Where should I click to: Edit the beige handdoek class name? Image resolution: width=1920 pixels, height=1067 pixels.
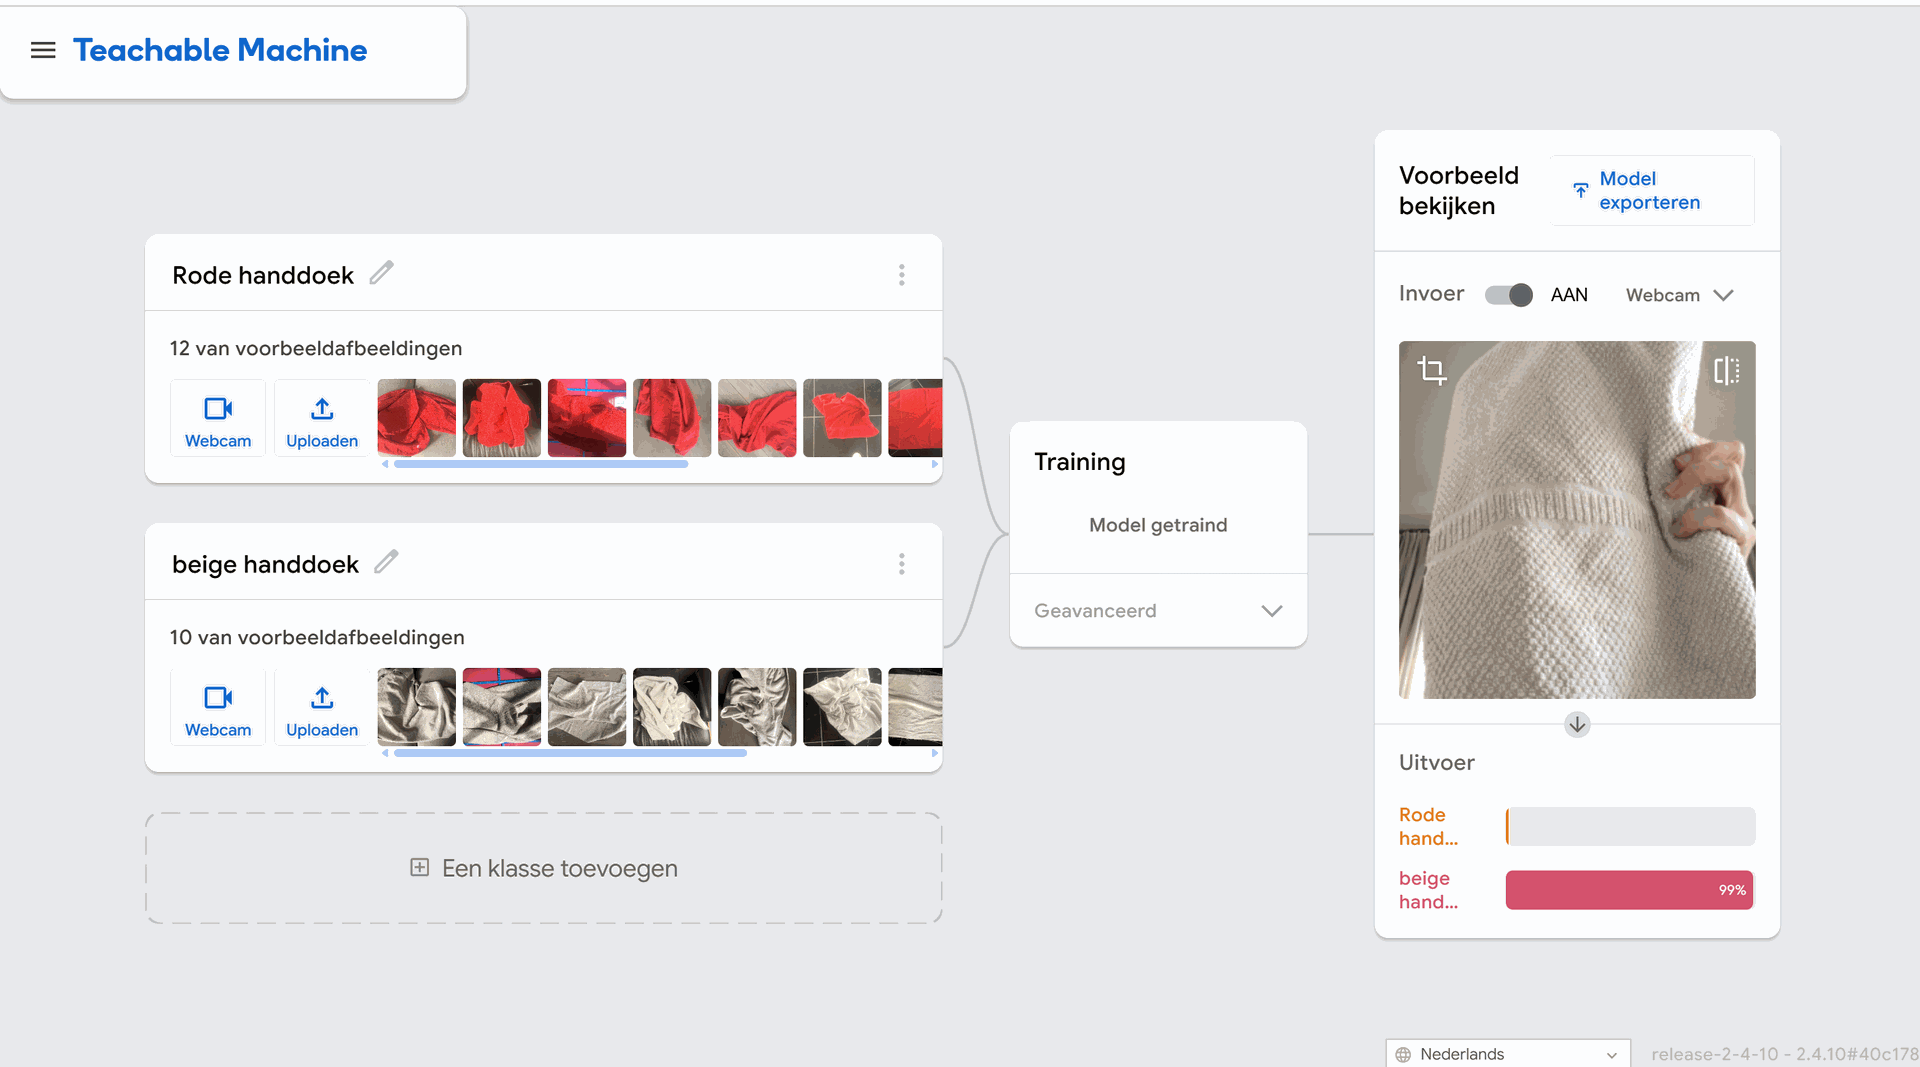coord(387,562)
